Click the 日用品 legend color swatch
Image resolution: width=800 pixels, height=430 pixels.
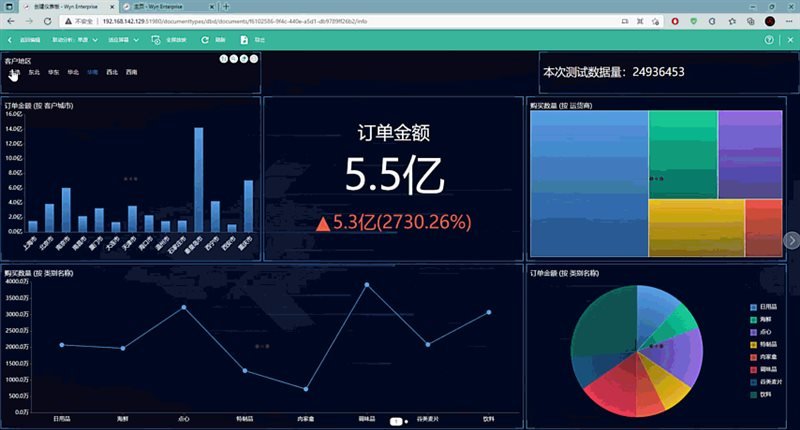tap(752, 307)
